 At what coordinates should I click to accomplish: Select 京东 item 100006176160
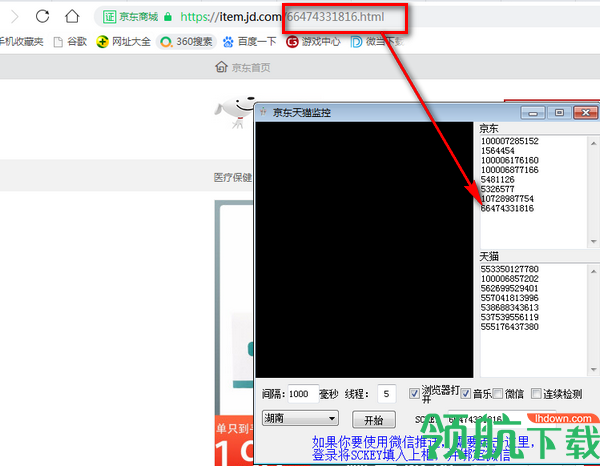(x=510, y=160)
